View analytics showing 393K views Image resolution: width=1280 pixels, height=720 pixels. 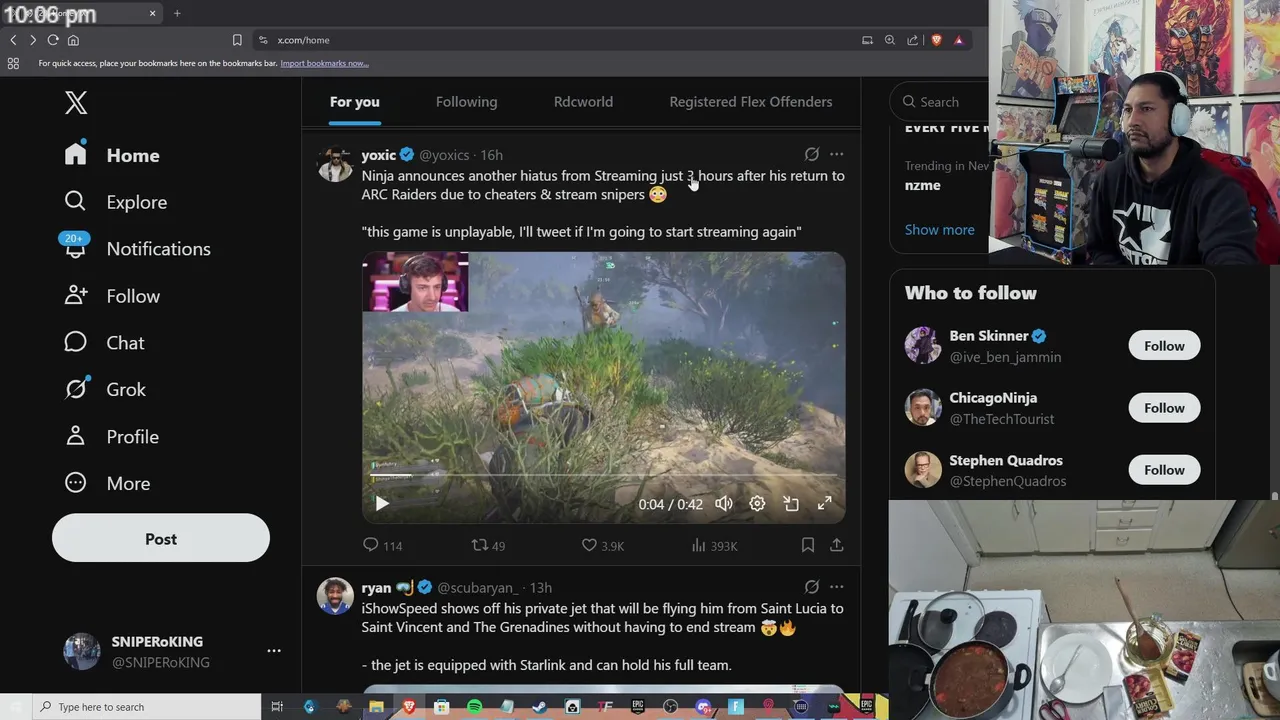pos(714,545)
